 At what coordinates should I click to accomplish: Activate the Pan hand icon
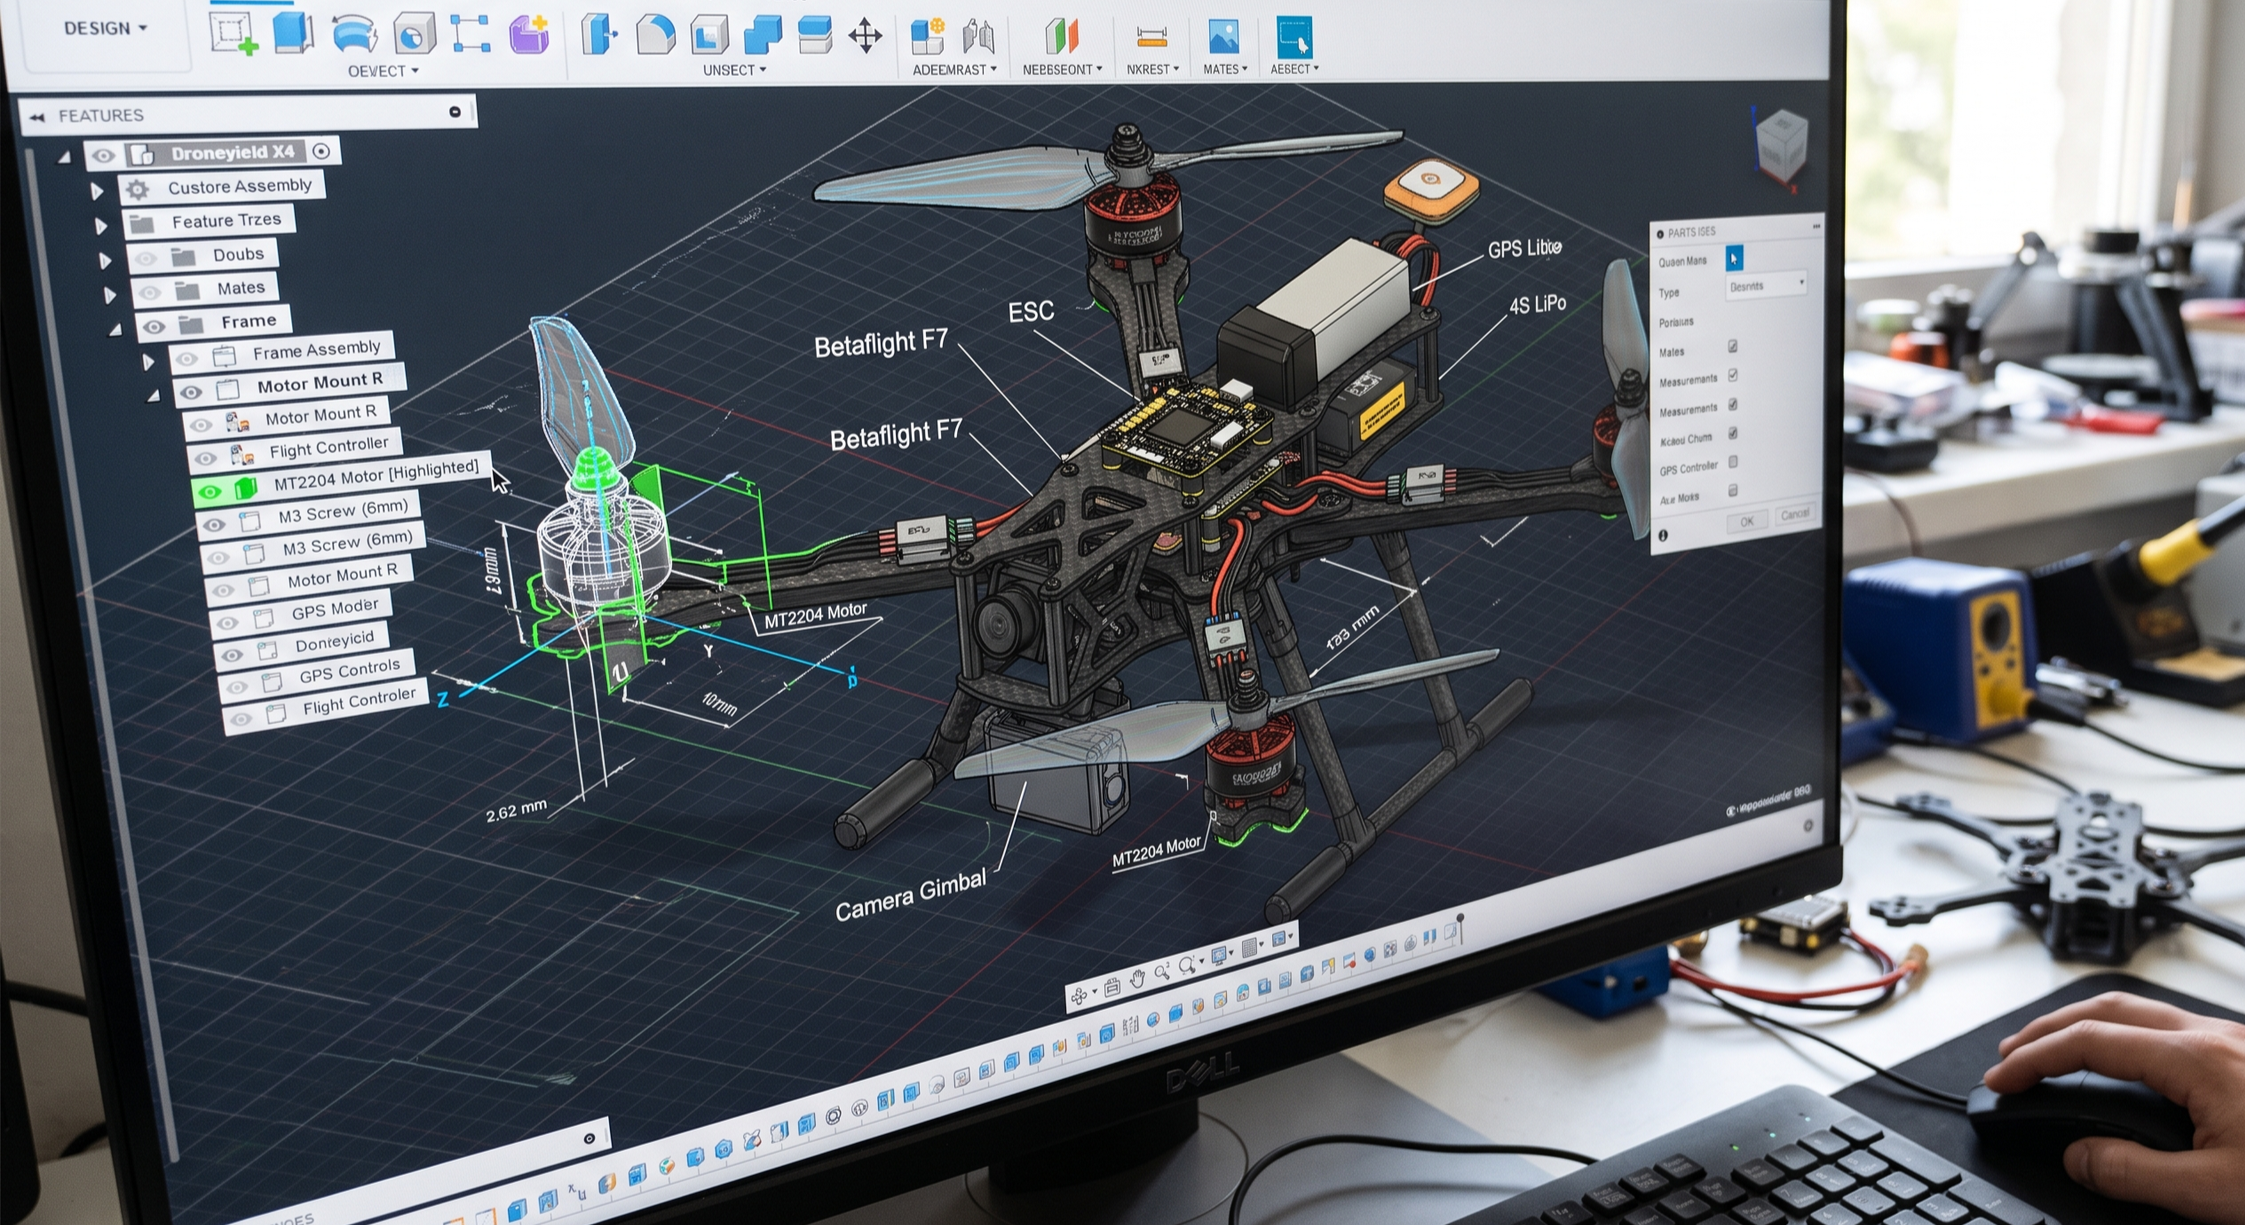(x=1137, y=980)
